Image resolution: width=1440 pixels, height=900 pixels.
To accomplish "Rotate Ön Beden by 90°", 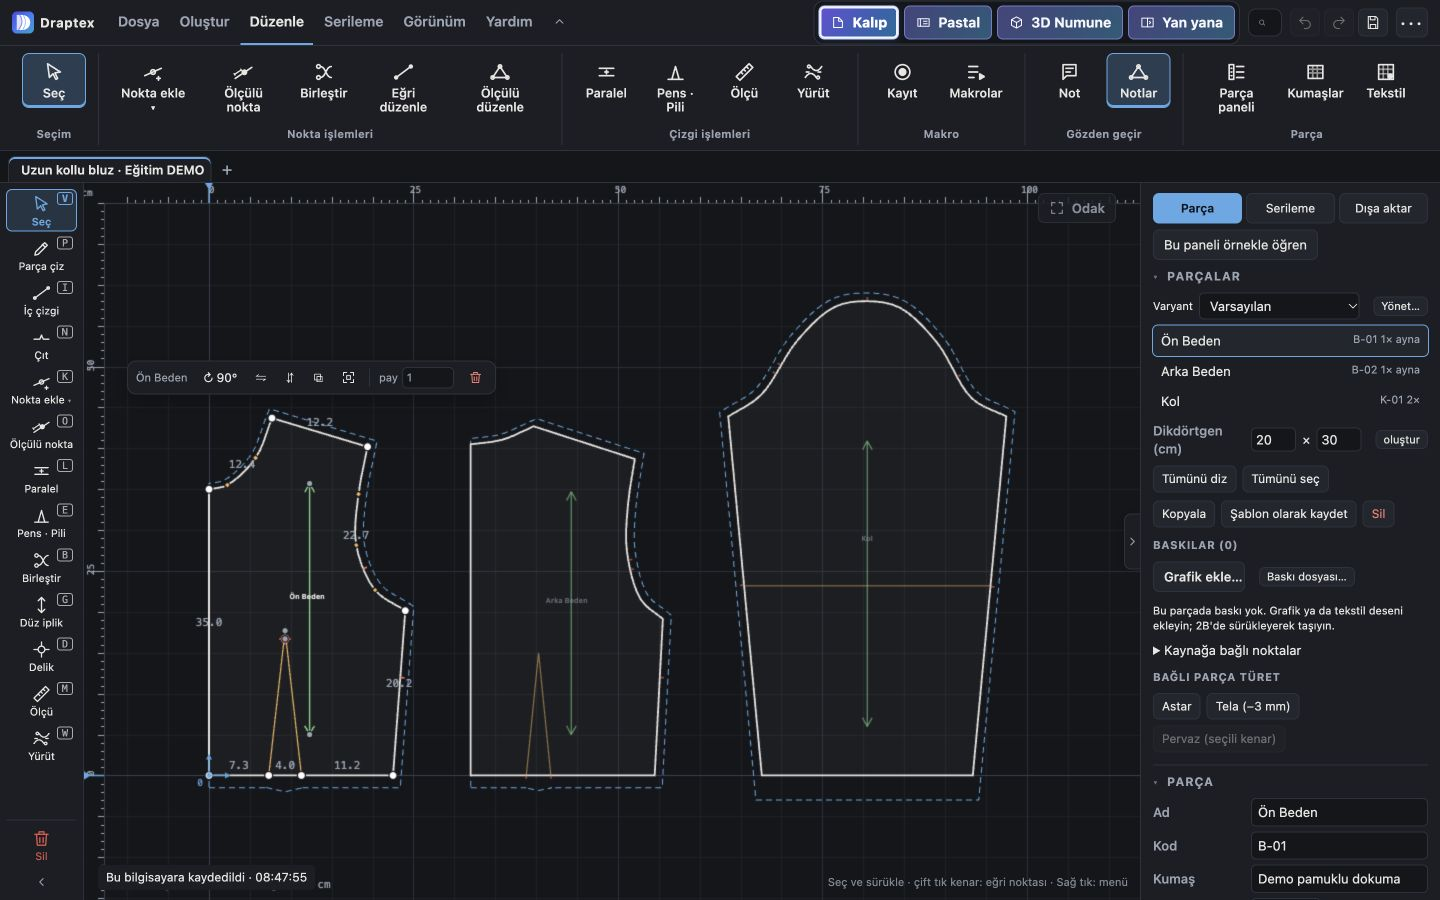I will click(x=220, y=377).
